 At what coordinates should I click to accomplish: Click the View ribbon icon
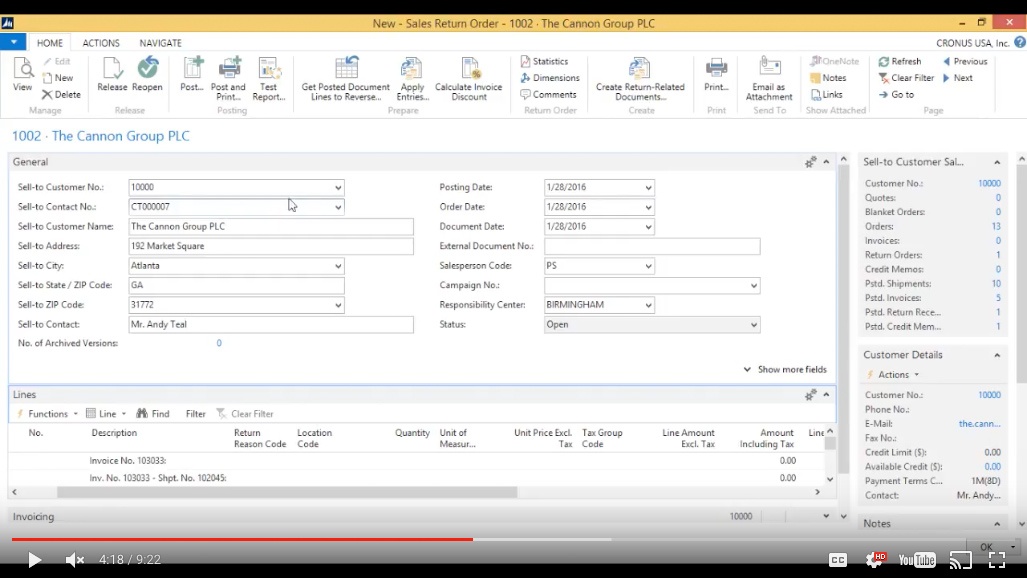tap(22, 75)
